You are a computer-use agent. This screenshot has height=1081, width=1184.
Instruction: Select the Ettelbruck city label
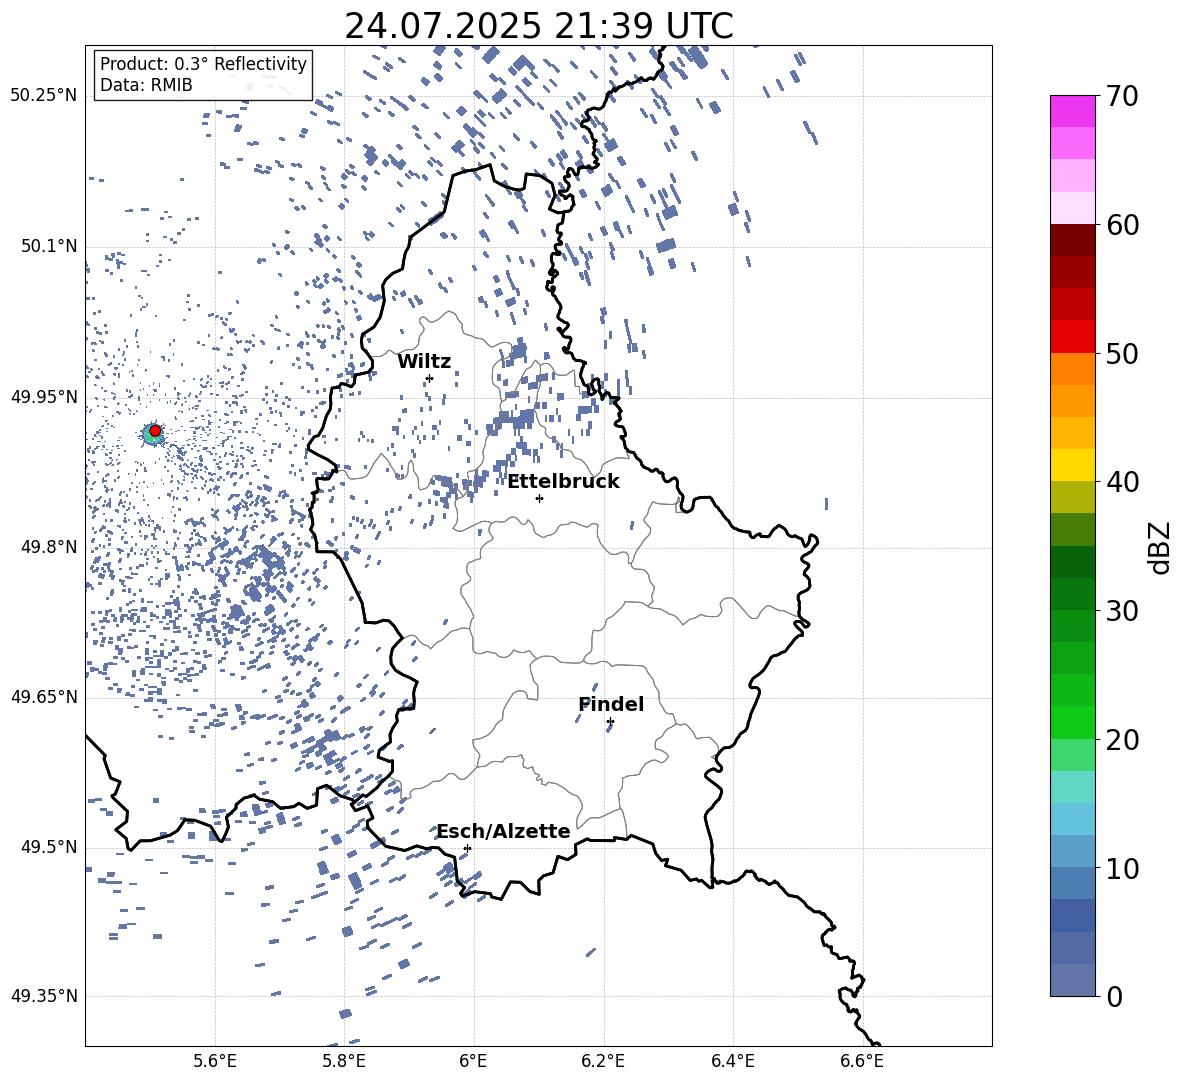[x=563, y=482]
